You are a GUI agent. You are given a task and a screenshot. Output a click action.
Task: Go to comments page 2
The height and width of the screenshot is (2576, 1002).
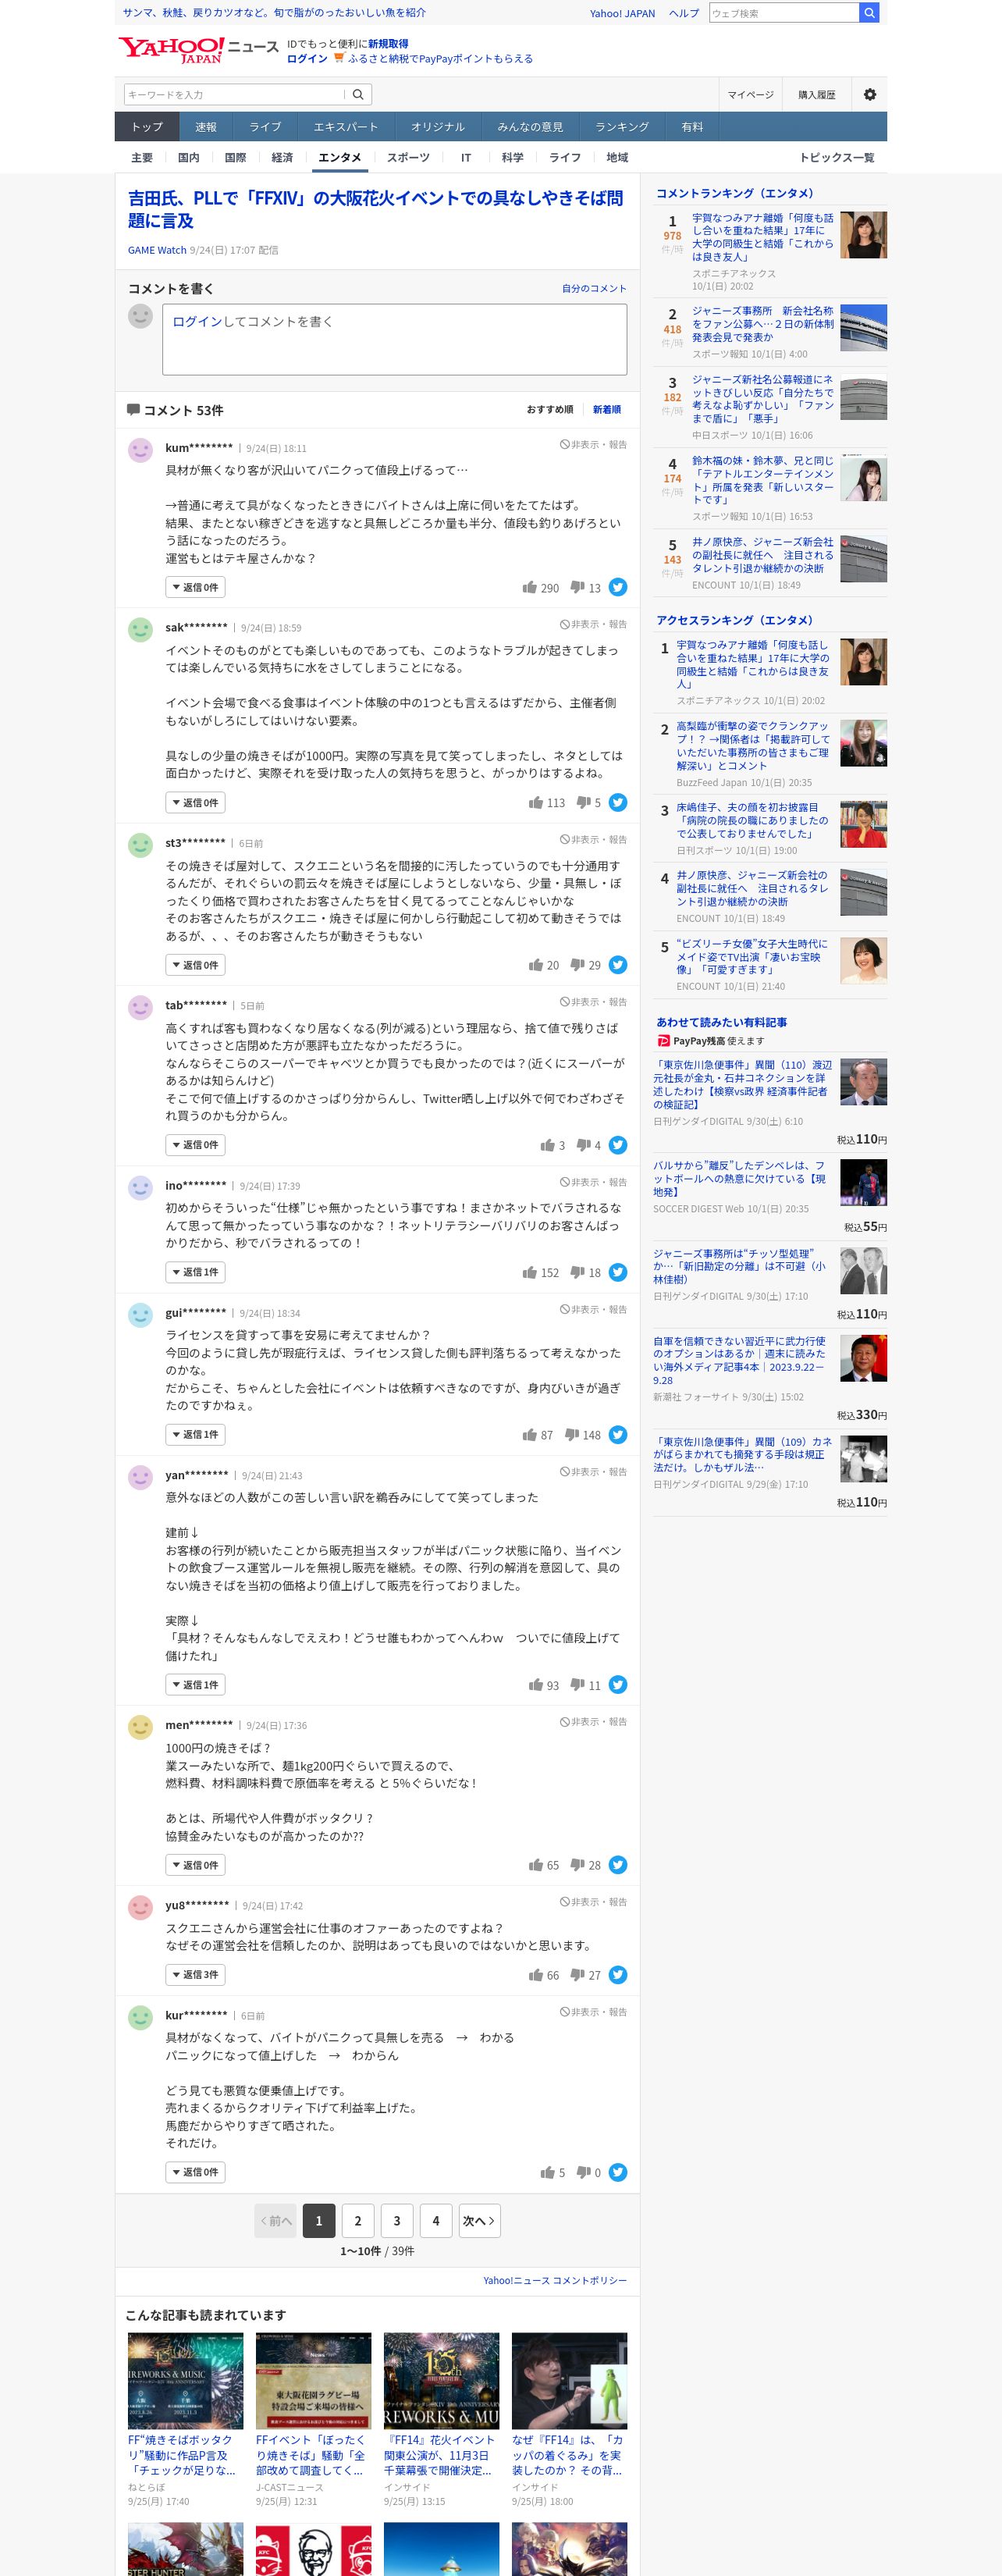pos(358,2221)
